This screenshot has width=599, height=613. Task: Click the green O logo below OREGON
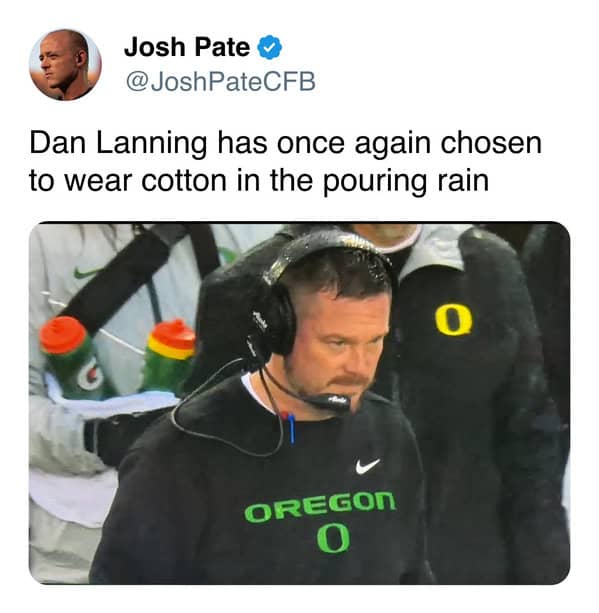coord(332,539)
